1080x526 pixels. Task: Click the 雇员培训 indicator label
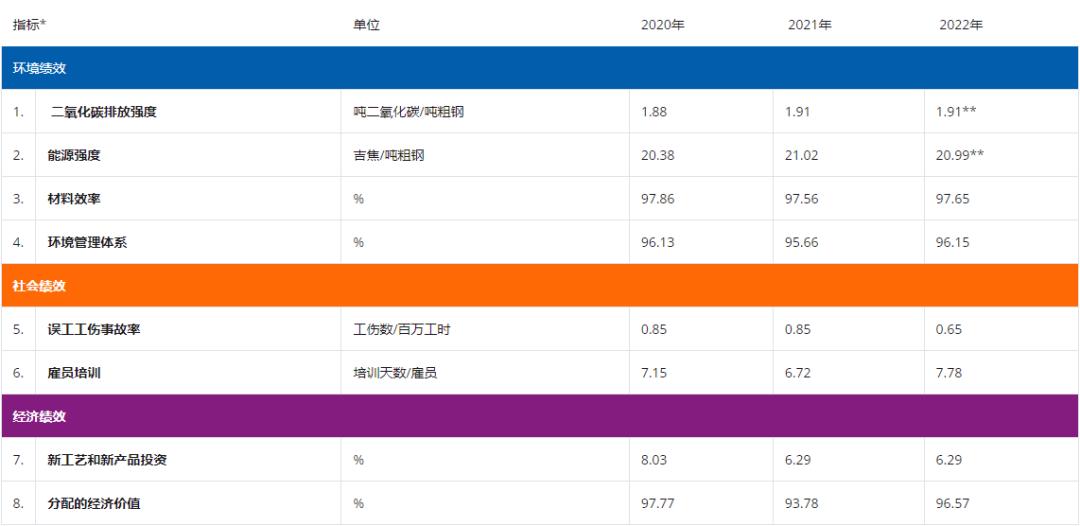(74, 373)
